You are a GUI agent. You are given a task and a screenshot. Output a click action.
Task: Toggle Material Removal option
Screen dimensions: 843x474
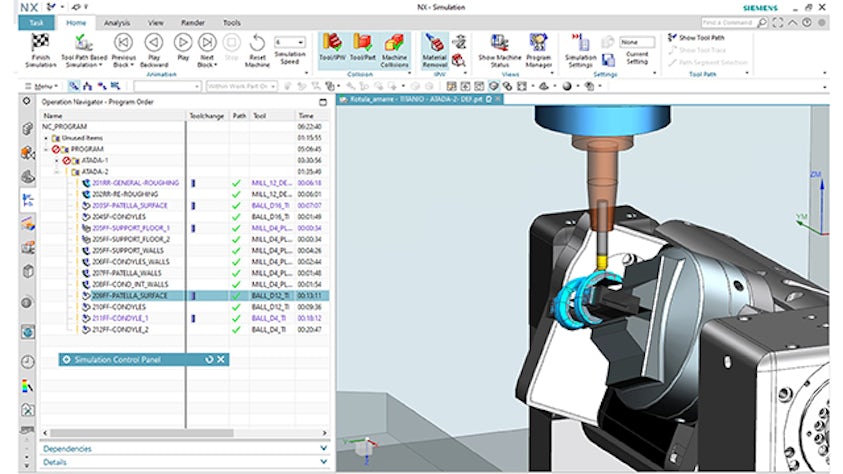(x=434, y=51)
